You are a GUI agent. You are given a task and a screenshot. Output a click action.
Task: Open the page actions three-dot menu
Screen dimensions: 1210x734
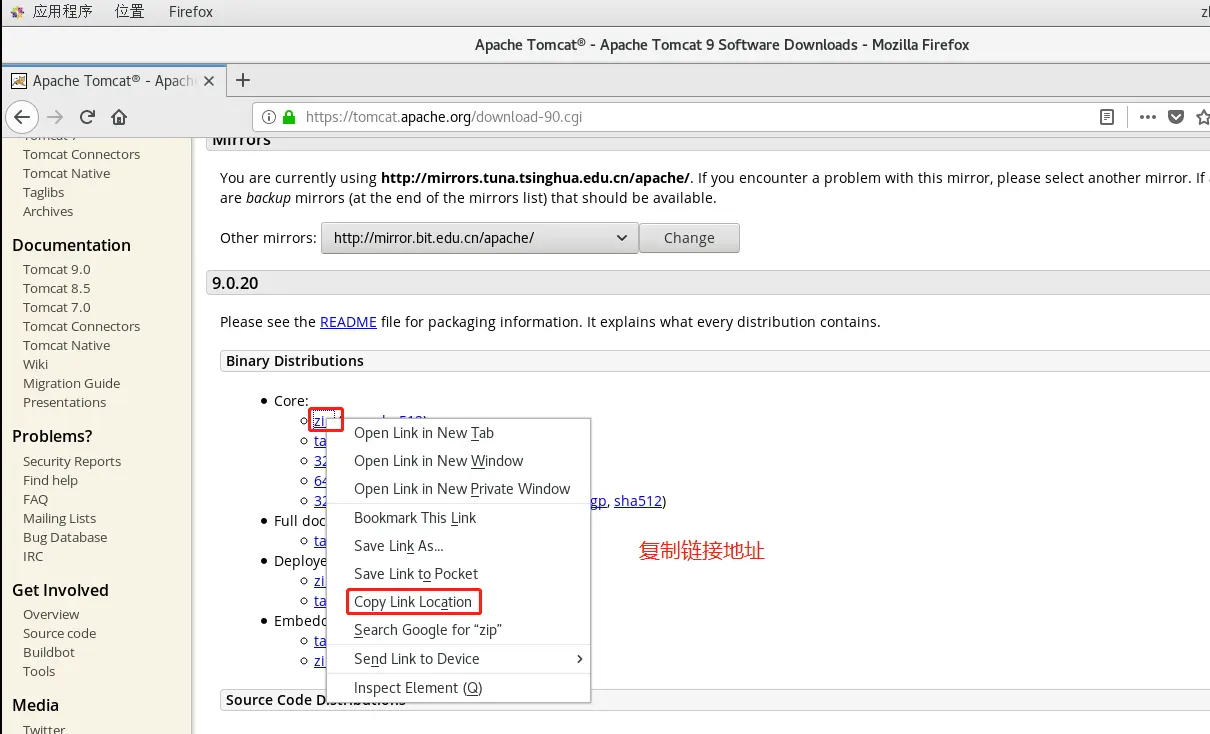(1147, 117)
